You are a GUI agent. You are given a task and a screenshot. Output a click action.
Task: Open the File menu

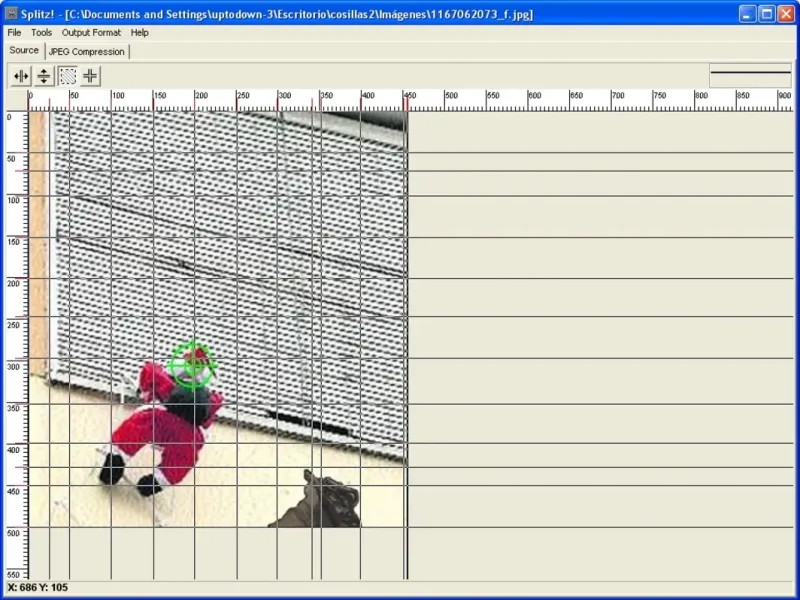pyautogui.click(x=14, y=33)
